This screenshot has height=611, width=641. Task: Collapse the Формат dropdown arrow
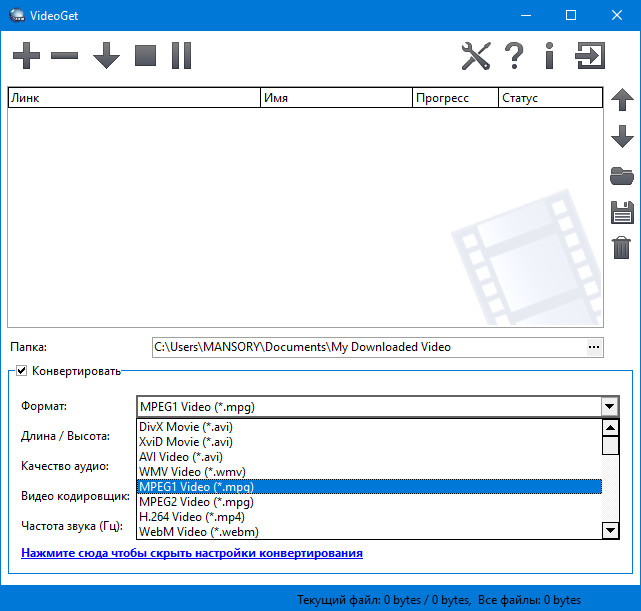click(x=608, y=406)
